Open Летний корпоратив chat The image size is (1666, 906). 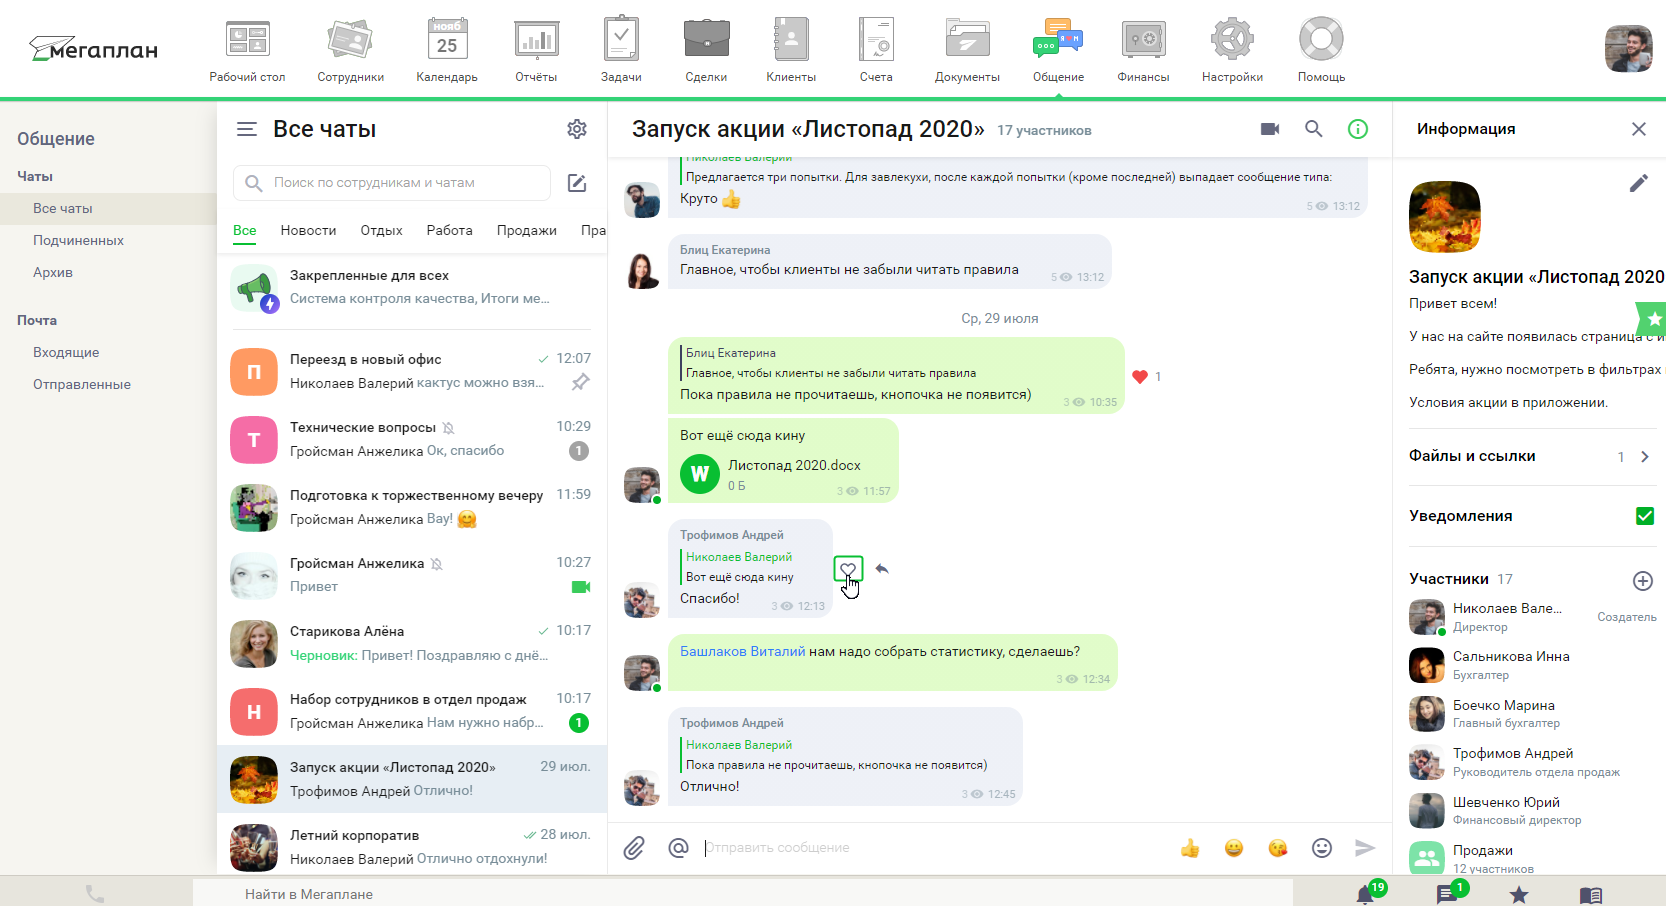[412, 847]
